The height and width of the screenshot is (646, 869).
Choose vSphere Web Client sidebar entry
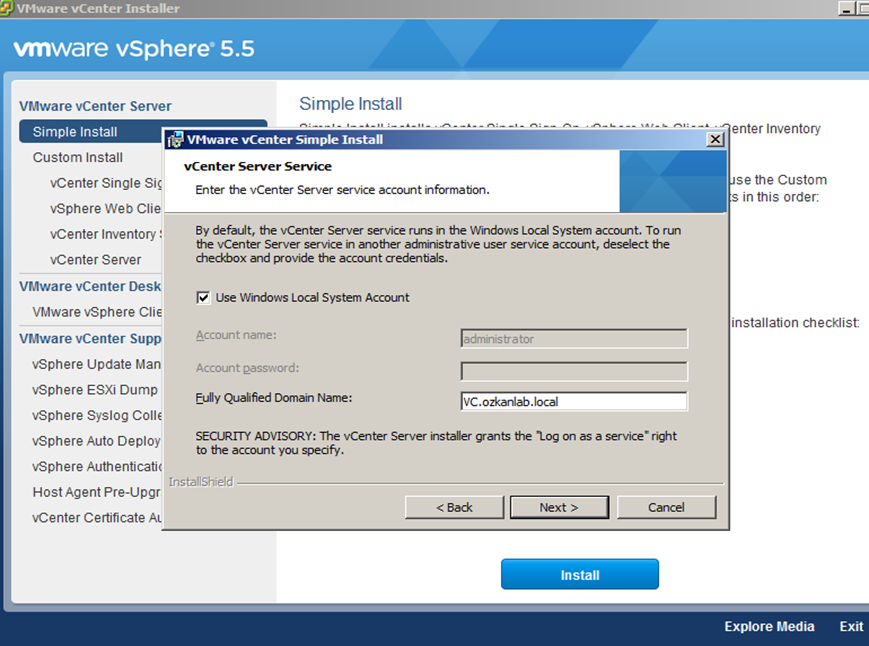click(105, 209)
